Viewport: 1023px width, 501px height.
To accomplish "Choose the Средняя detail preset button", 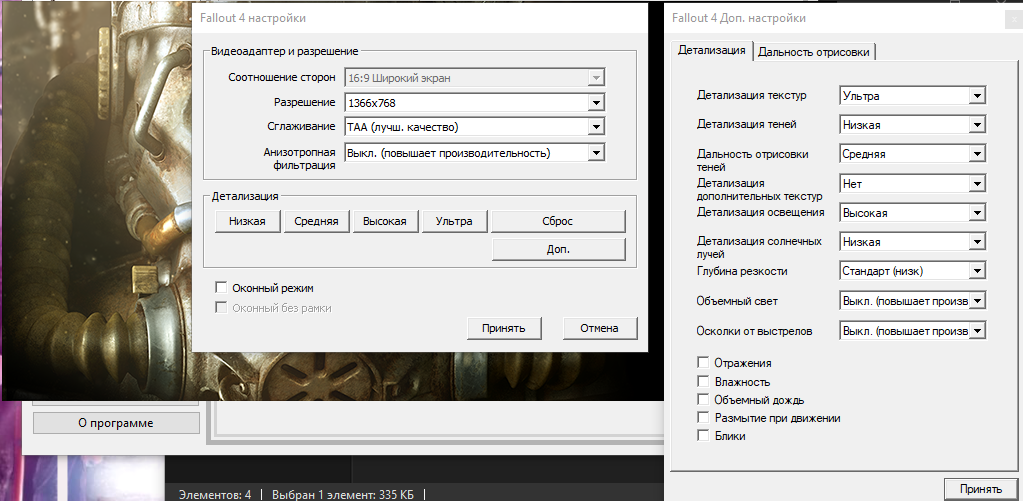I will coord(316,221).
